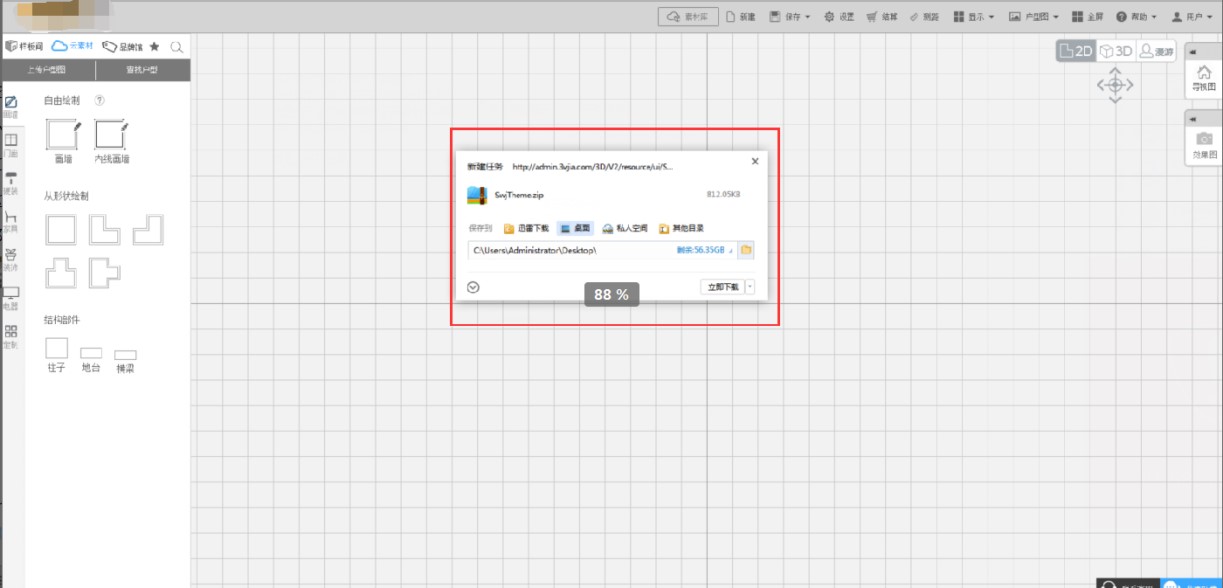Select the 测距 measure tool

coord(925,17)
